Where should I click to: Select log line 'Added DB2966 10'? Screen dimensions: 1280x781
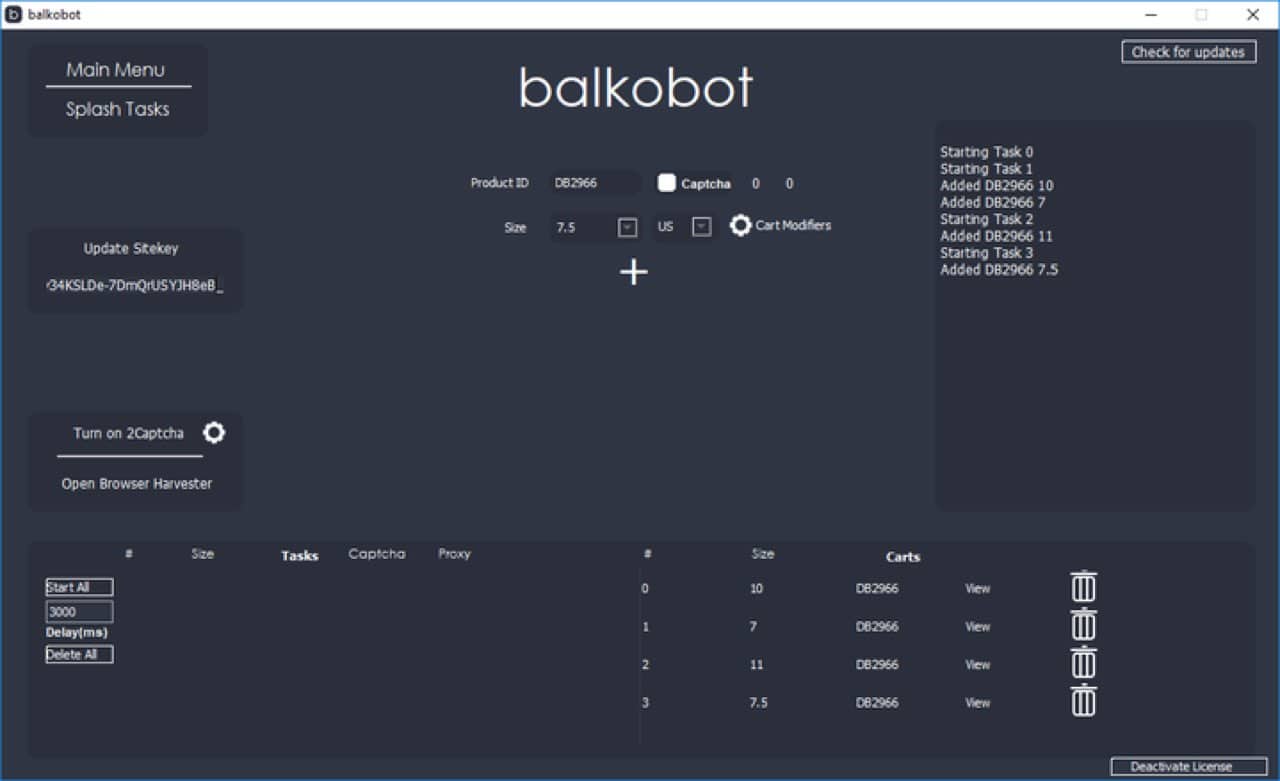996,185
